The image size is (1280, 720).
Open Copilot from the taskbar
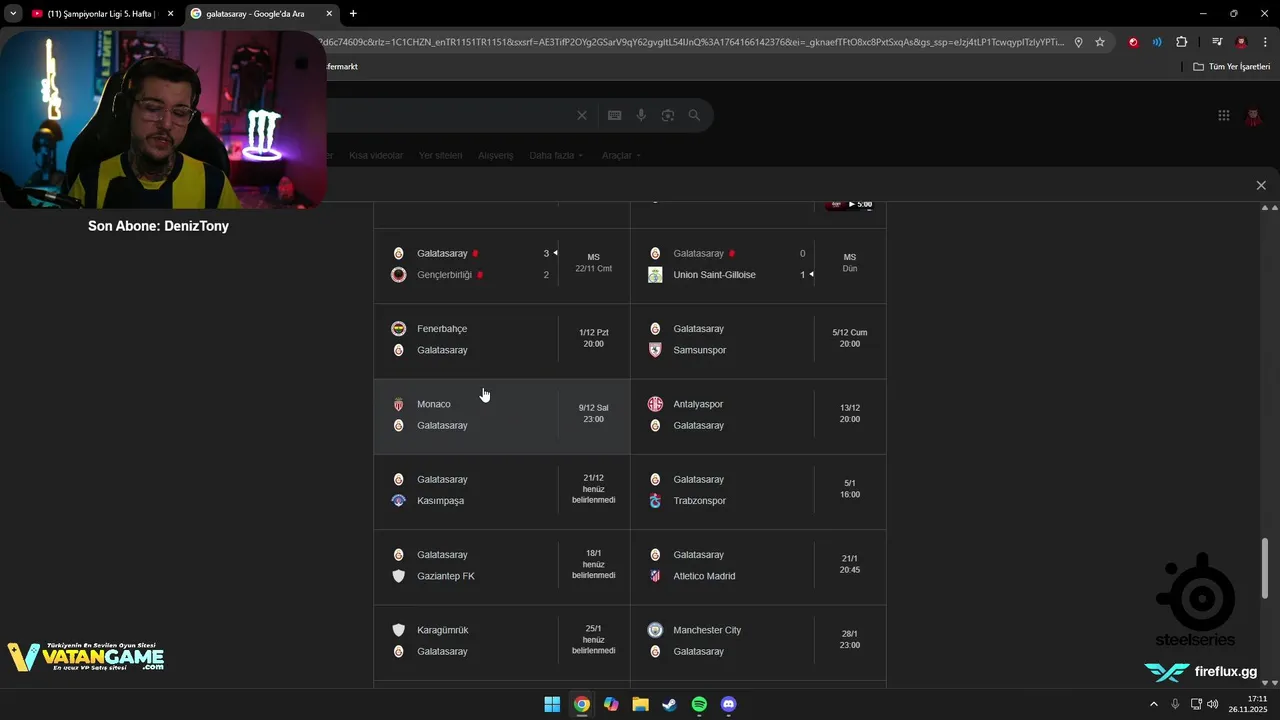tap(611, 704)
